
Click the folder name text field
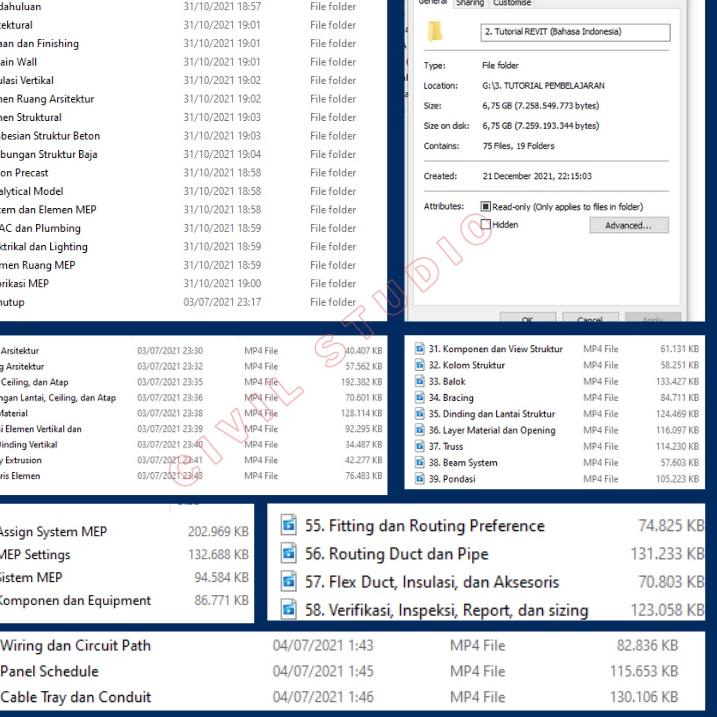pos(574,32)
